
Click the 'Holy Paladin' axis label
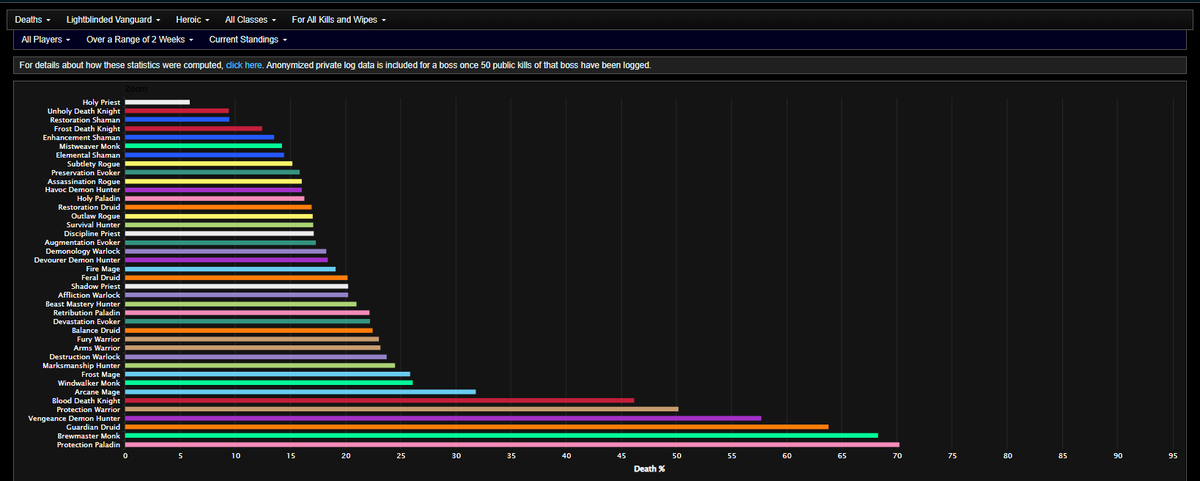(x=99, y=198)
